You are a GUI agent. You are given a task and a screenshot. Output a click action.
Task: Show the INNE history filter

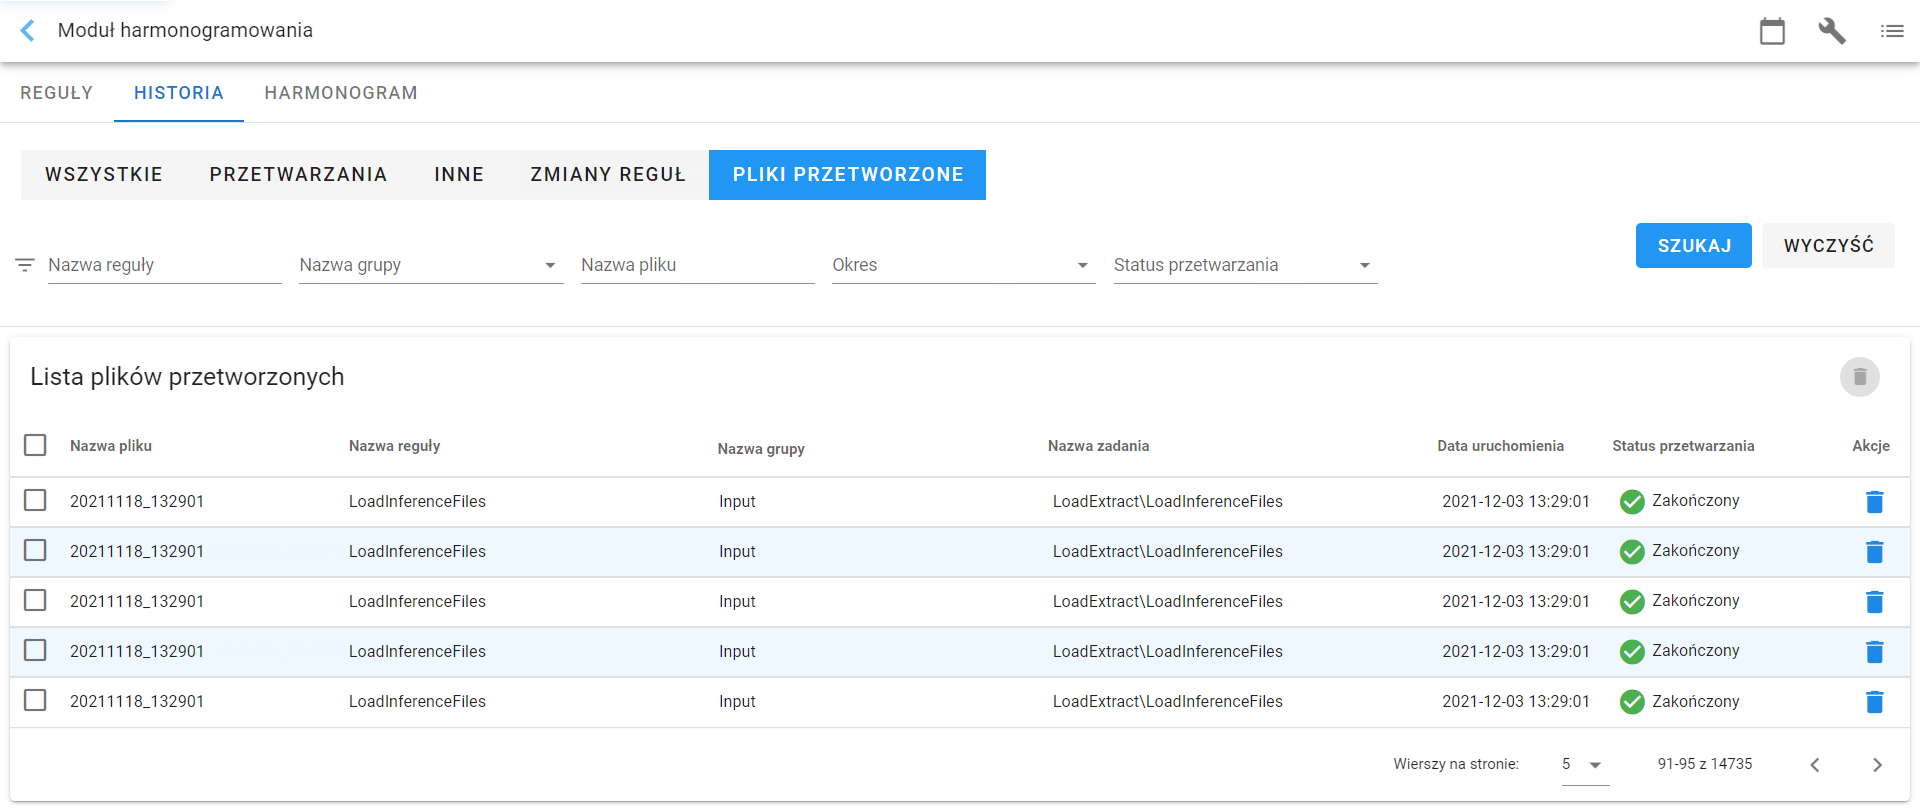coord(459,175)
